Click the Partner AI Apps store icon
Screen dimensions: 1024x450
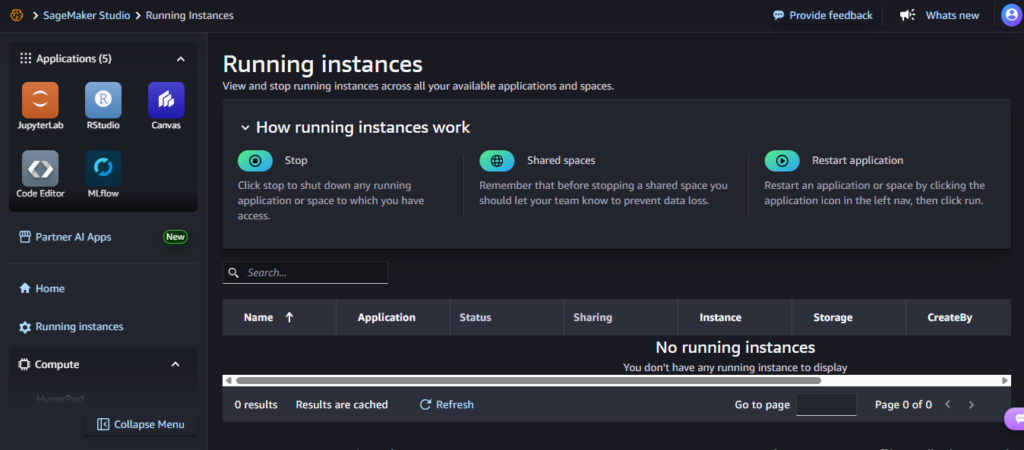25,237
